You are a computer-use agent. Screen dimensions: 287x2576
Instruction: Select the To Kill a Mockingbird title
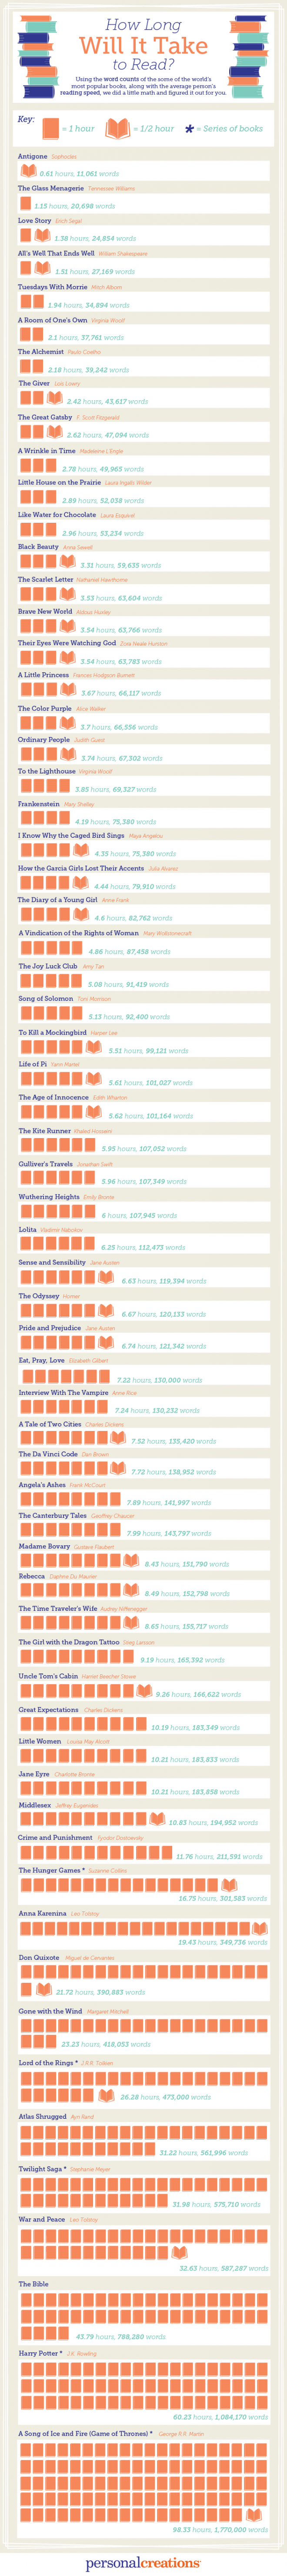(52, 1032)
